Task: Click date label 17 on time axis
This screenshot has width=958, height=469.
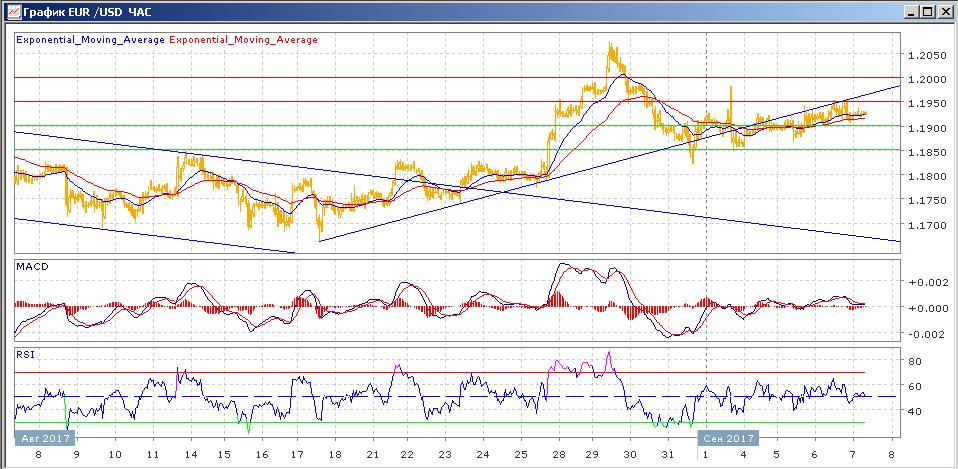Action: [x=298, y=455]
